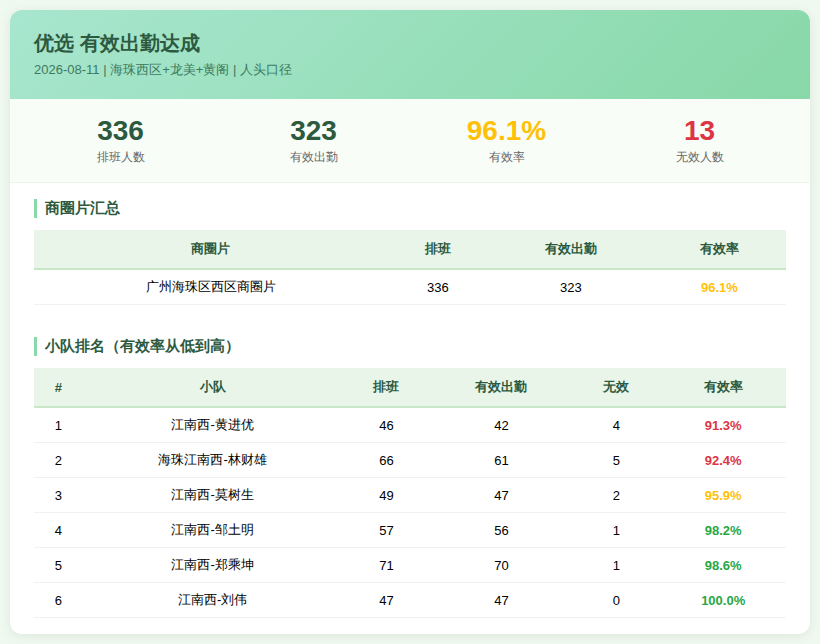This screenshot has width=820, height=644.
Task: Click the 小队排名（有效率从低到高） heading
Action: (x=139, y=346)
